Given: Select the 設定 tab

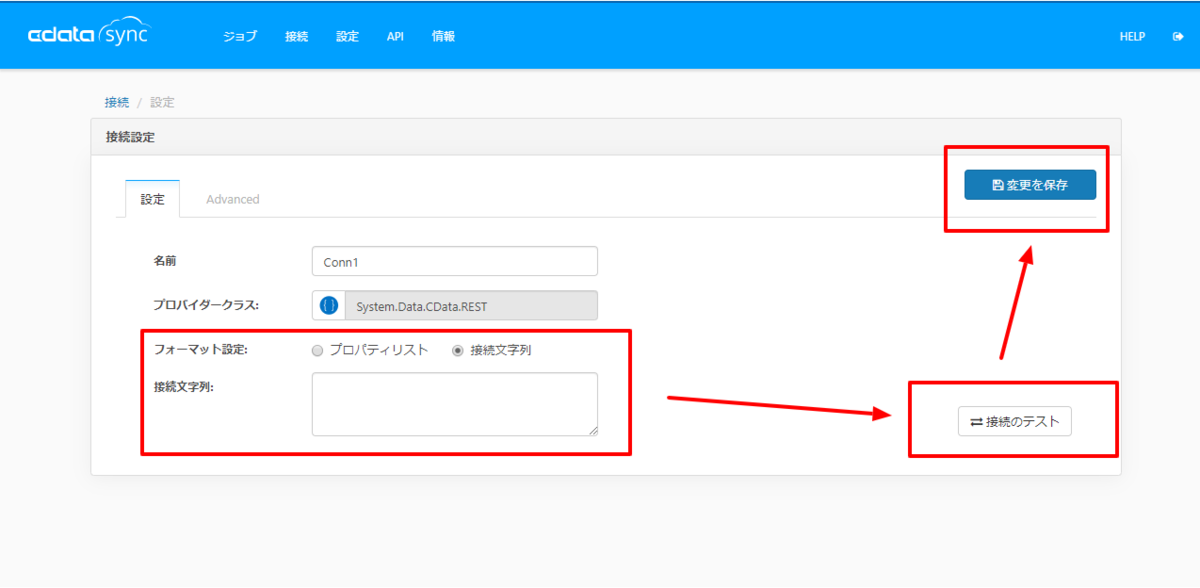Looking at the screenshot, I should coord(152,199).
